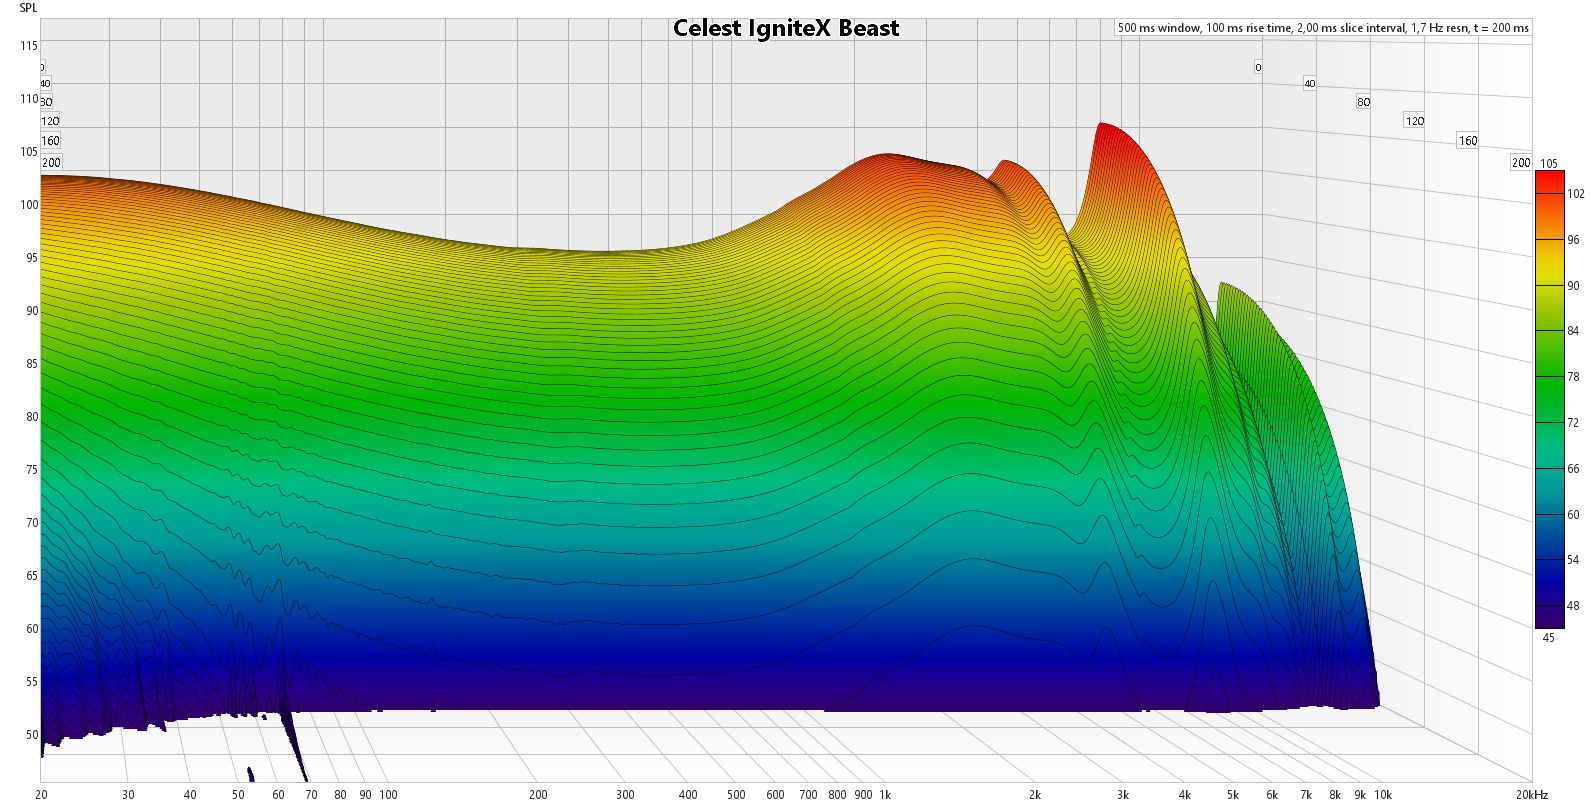Select the "3k" frequency label
This screenshot has width=1590, height=807.
click(x=1122, y=795)
